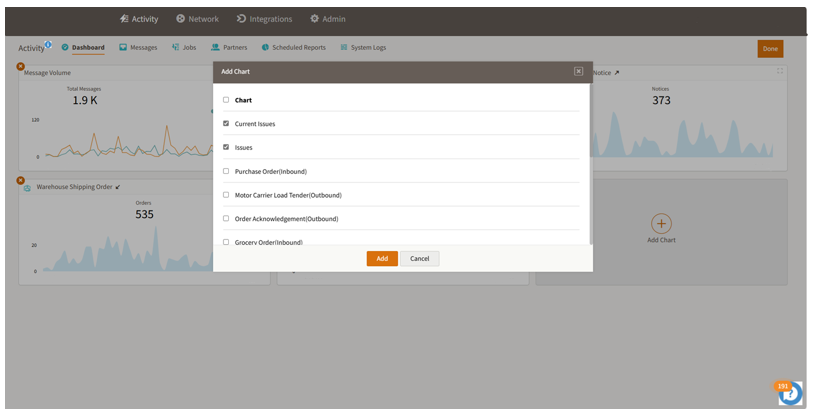Uncheck the Issues checkbox
Image resolution: width=813 pixels, height=415 pixels.
[x=226, y=147]
